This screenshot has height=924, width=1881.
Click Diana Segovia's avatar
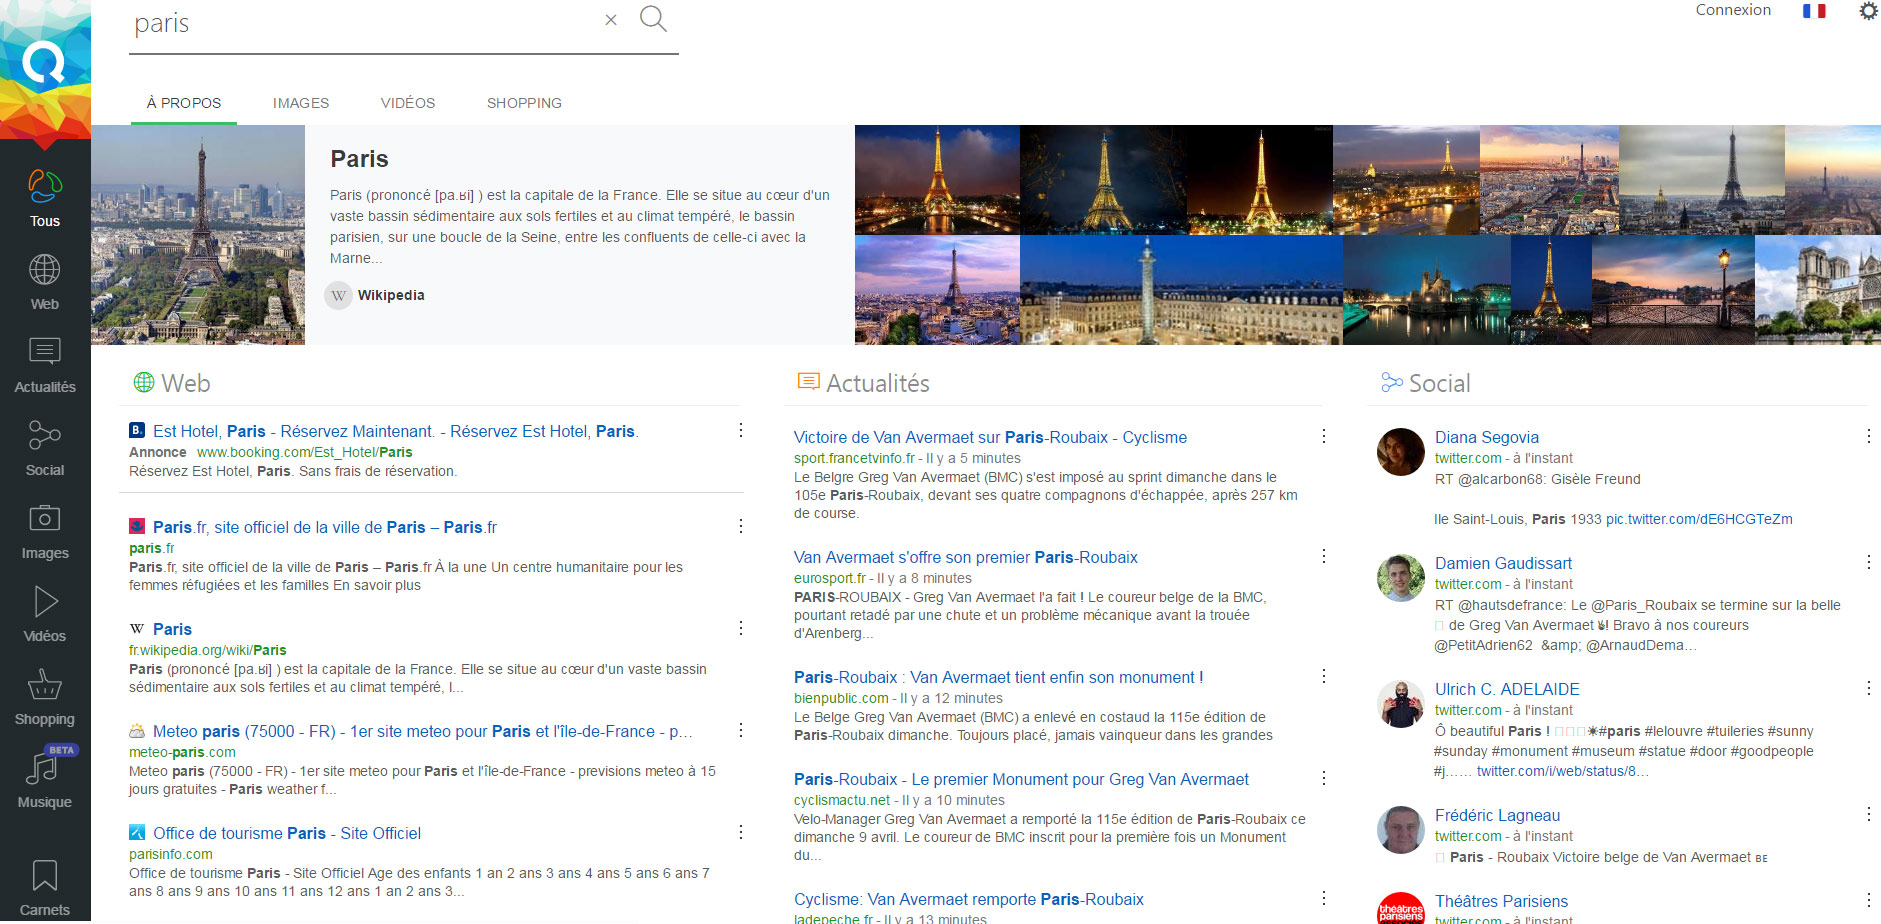click(x=1401, y=452)
